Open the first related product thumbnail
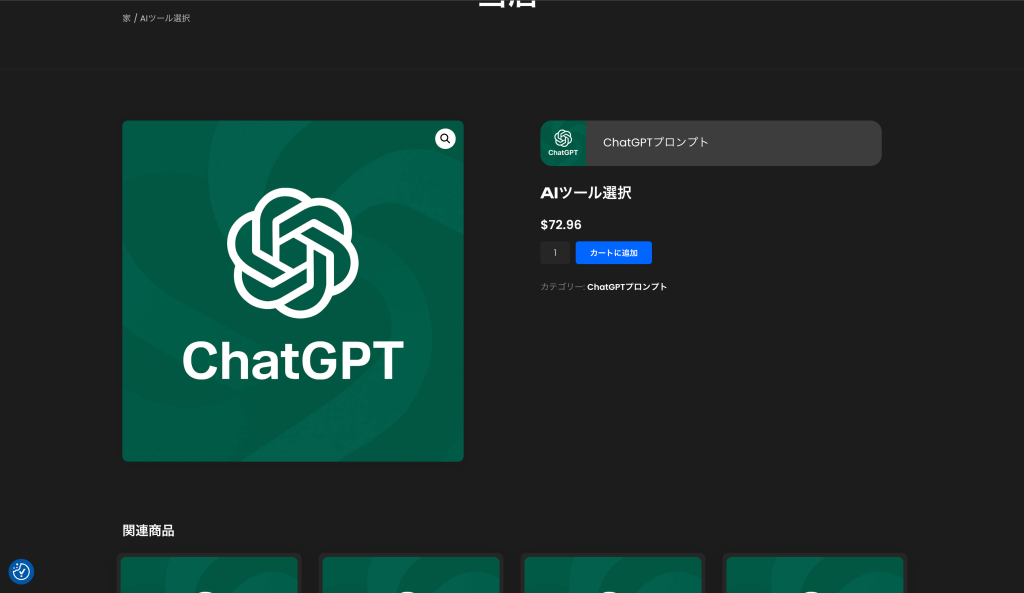 (x=209, y=575)
